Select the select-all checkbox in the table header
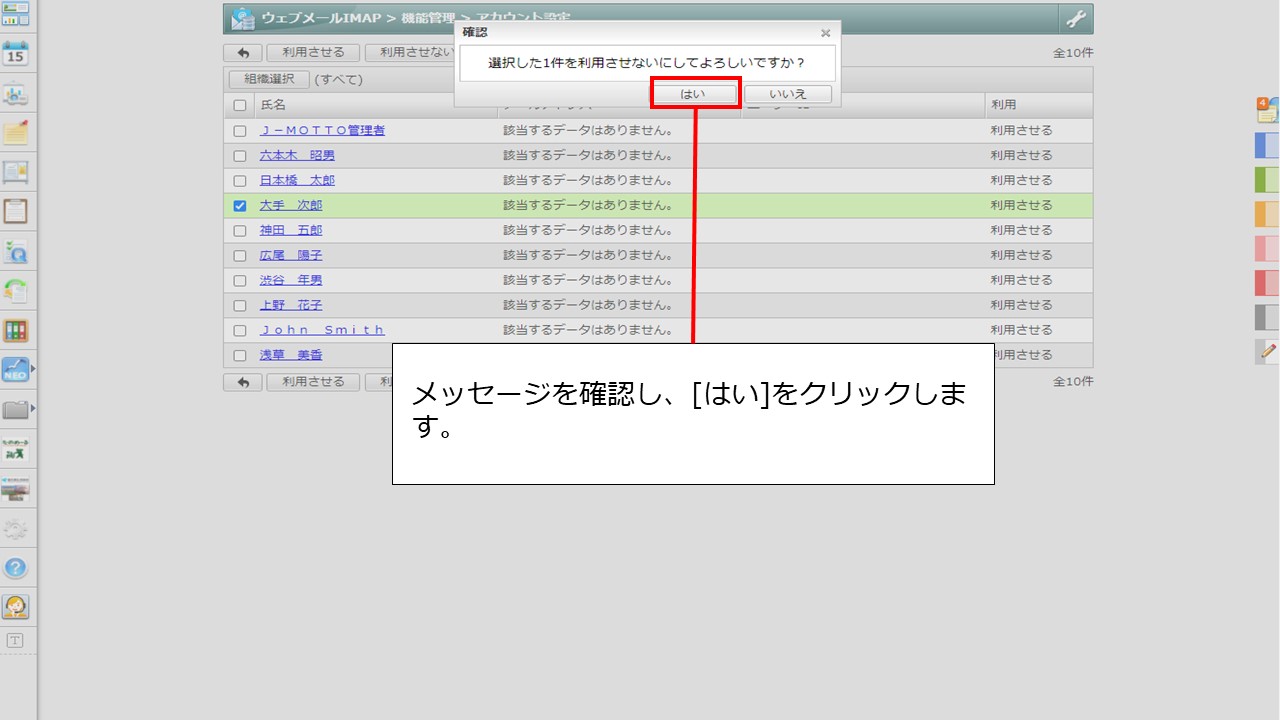The height and width of the screenshot is (720, 1280). [239, 104]
